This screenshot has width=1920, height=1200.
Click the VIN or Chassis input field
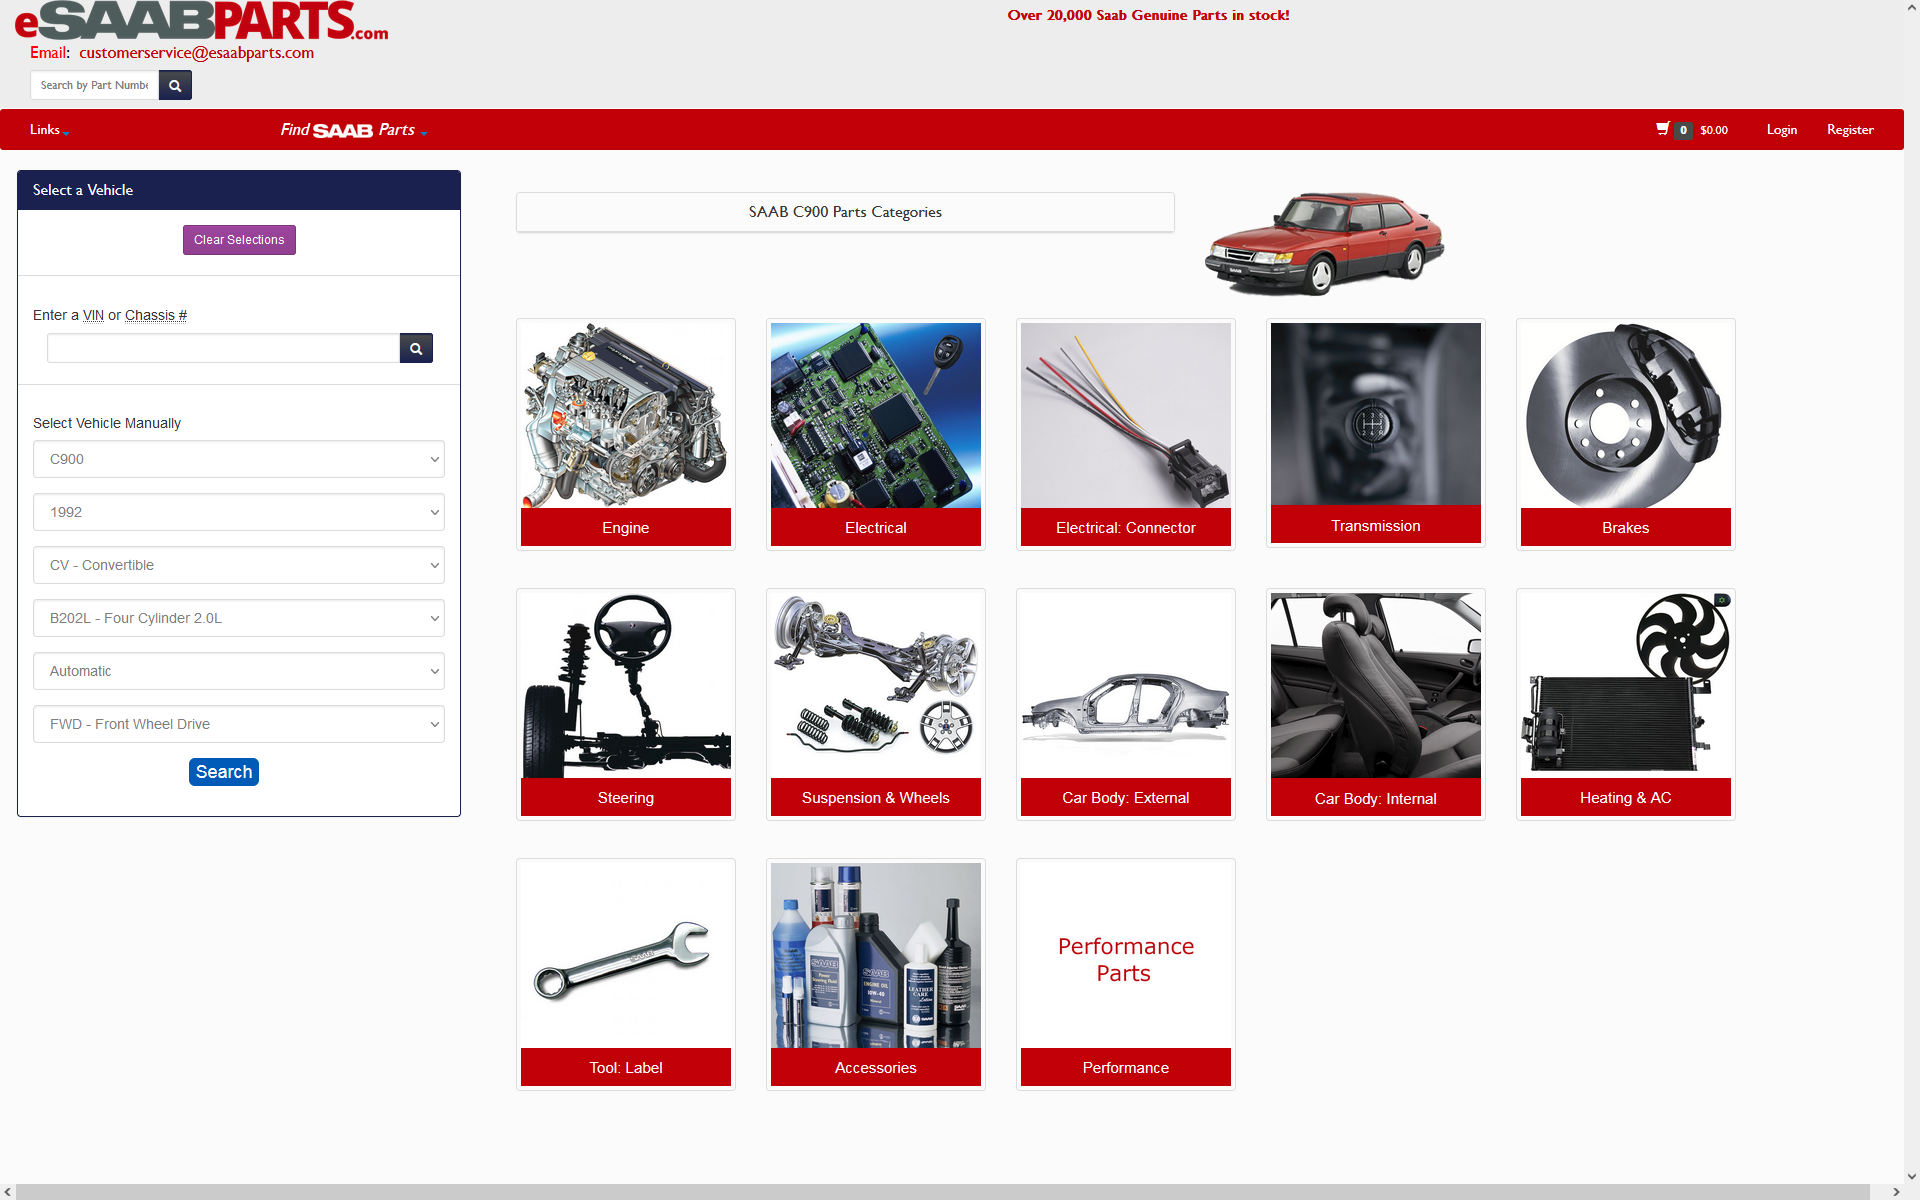click(x=223, y=348)
